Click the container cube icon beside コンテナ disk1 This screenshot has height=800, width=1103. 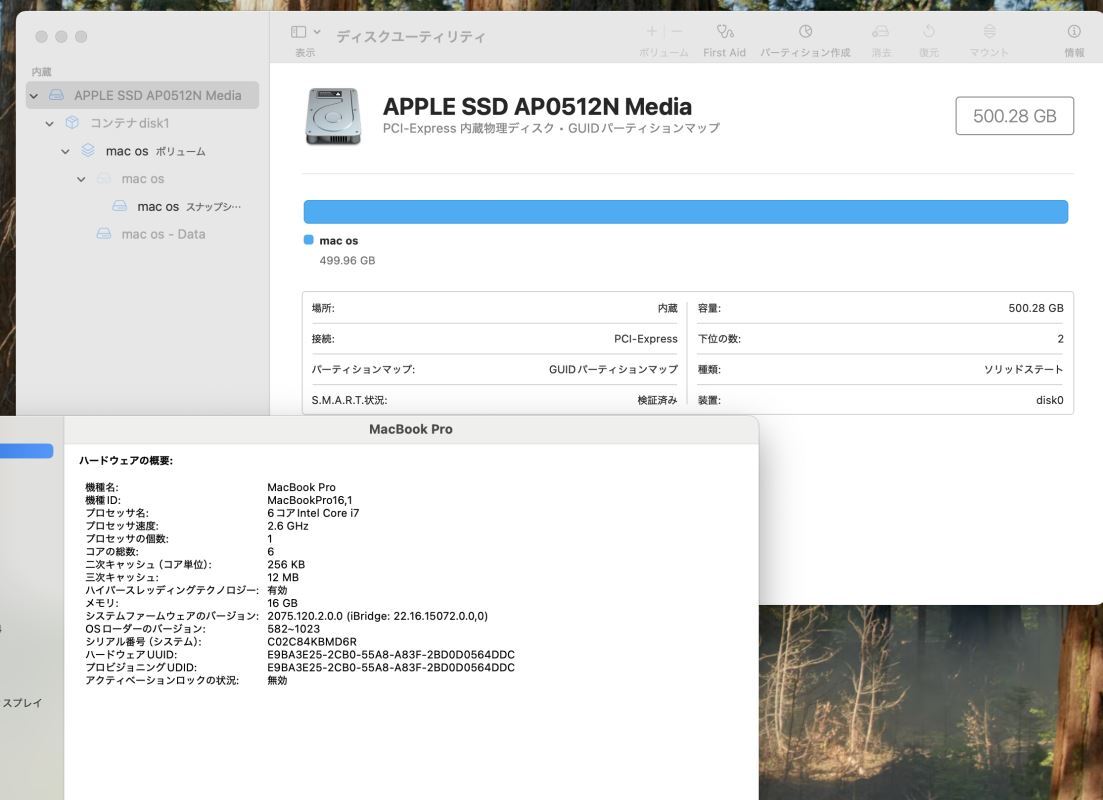[x=72, y=122]
